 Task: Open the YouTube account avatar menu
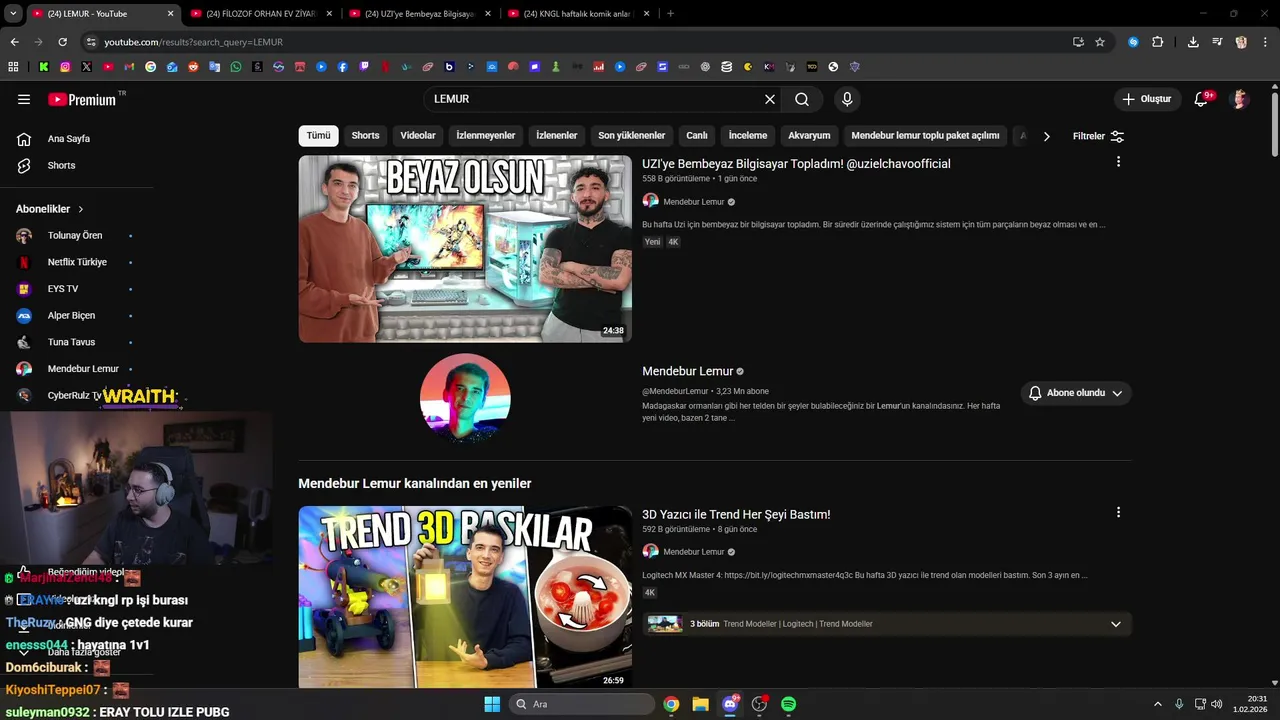pos(1240,99)
